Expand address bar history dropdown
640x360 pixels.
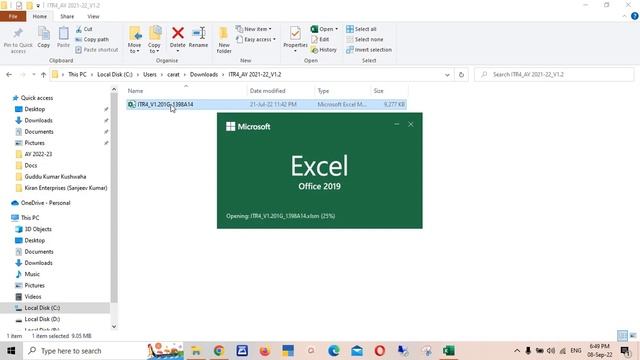click(x=447, y=75)
